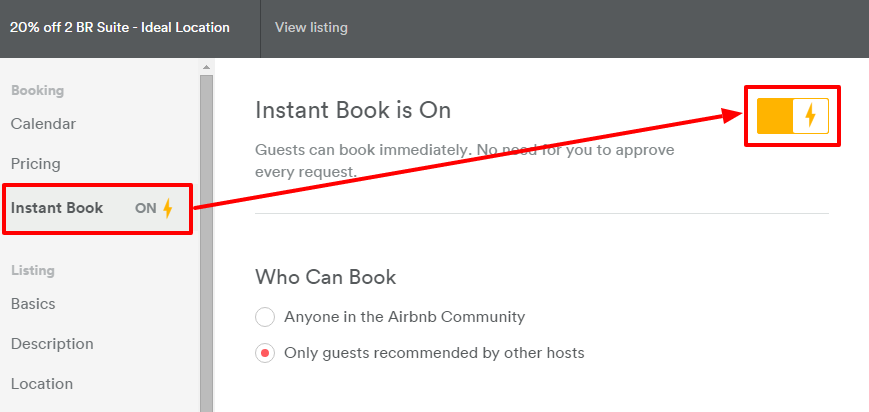This screenshot has height=412, width=869.
Task: Click the Listing section header
Action: pyautogui.click(x=33, y=270)
